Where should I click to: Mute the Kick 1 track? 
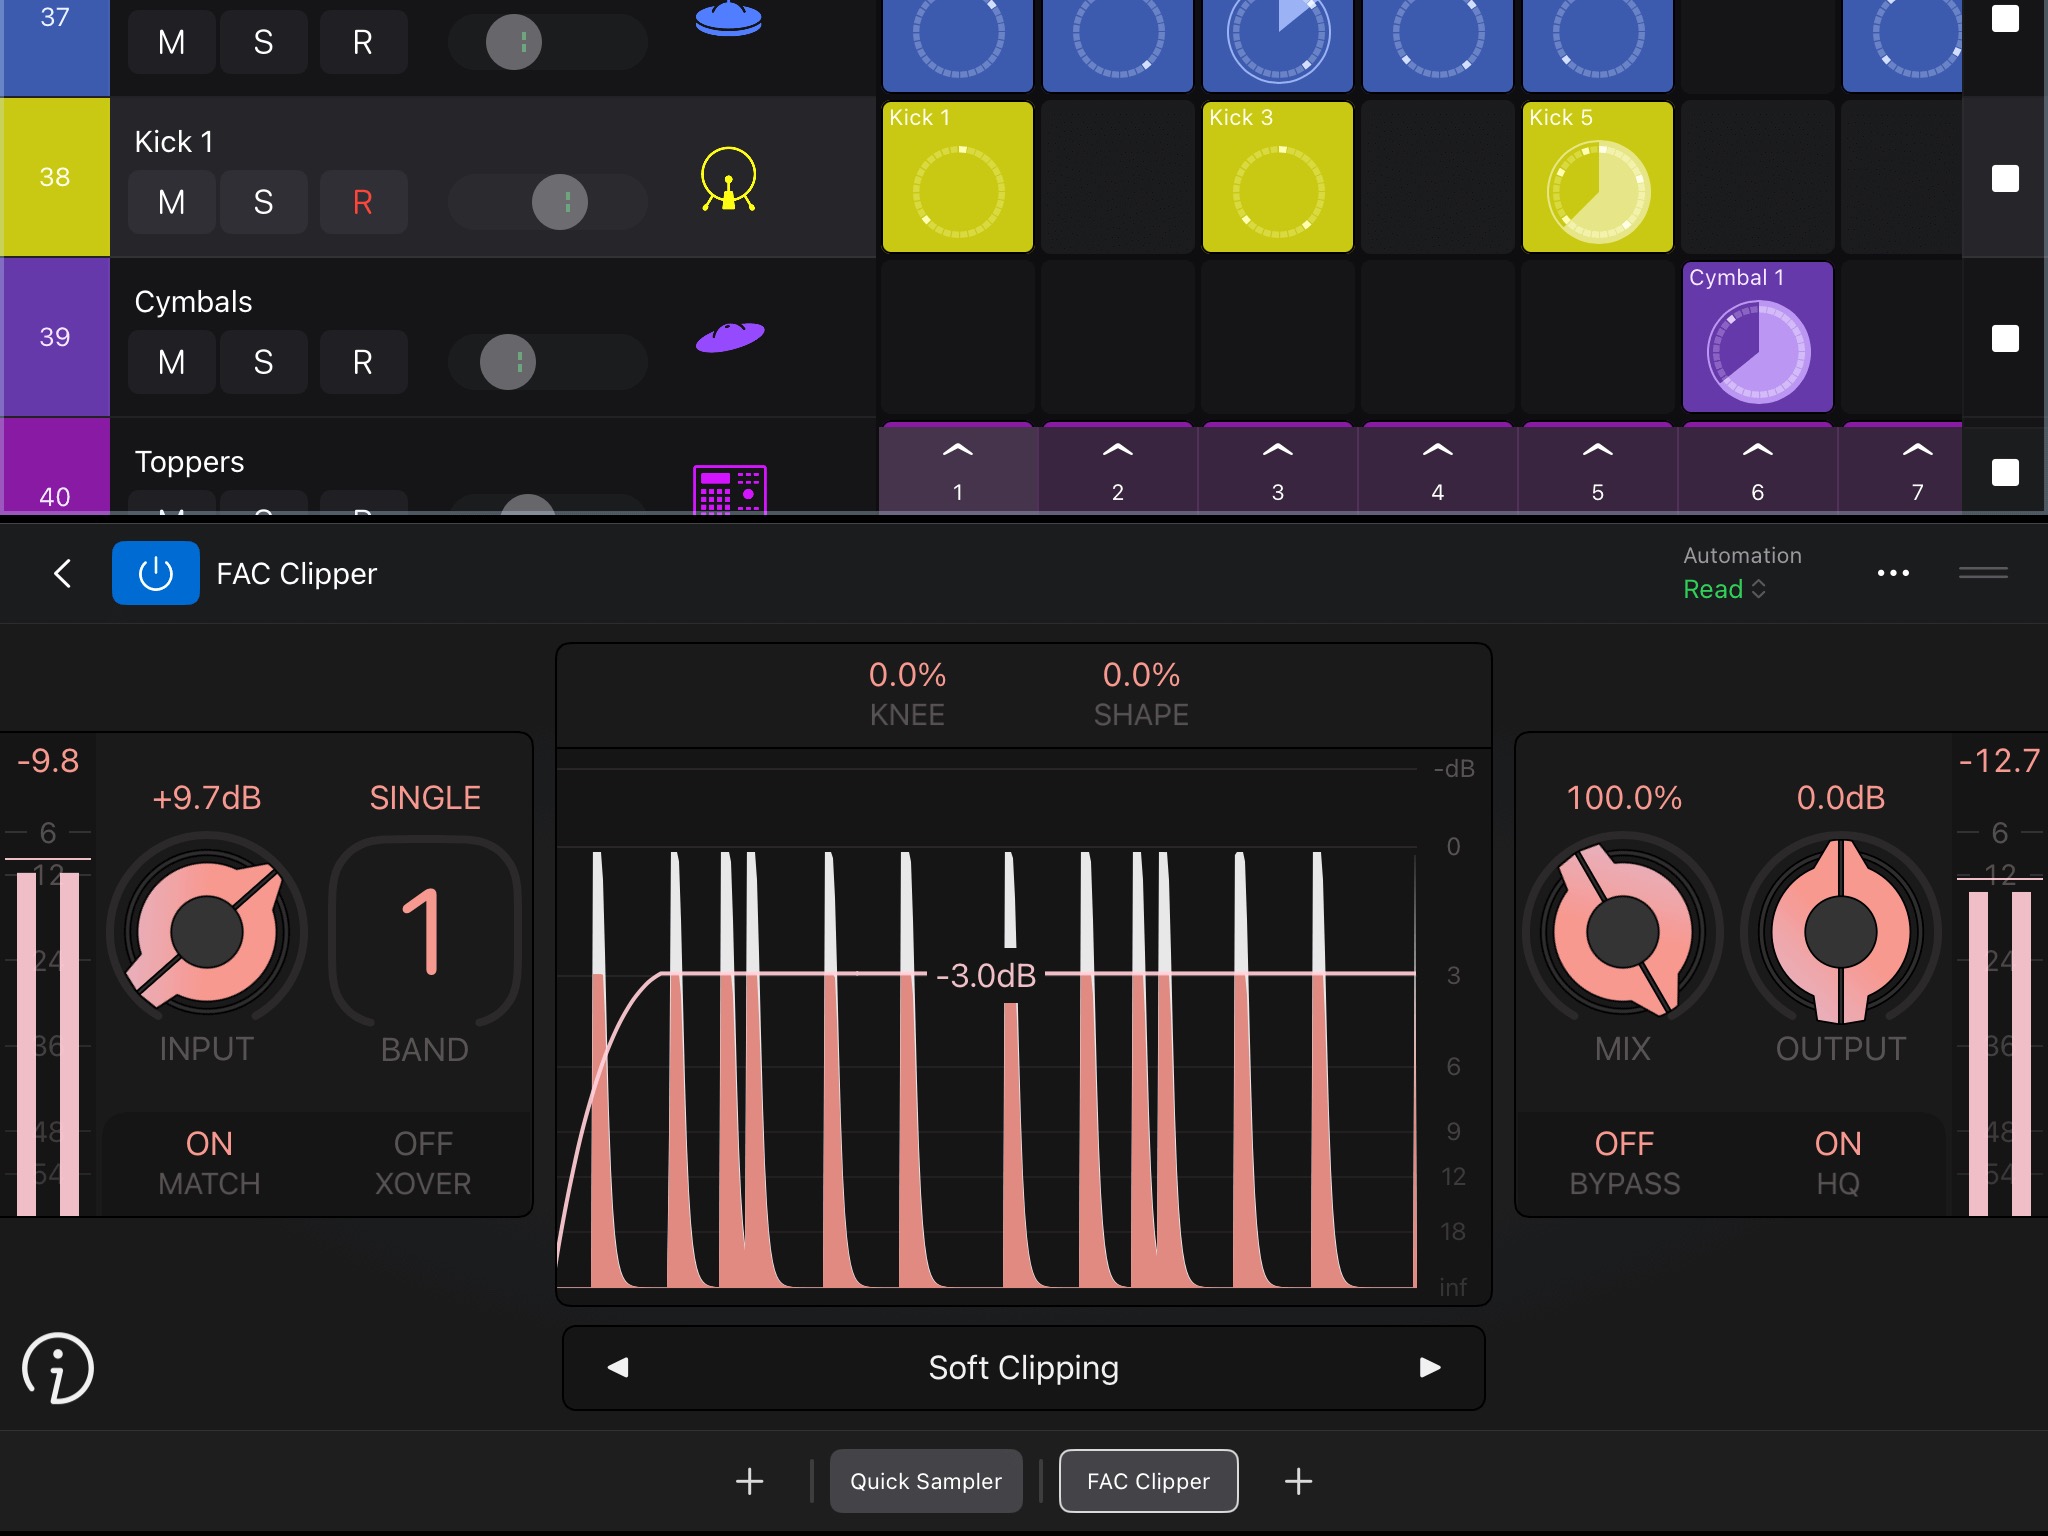[x=172, y=202]
